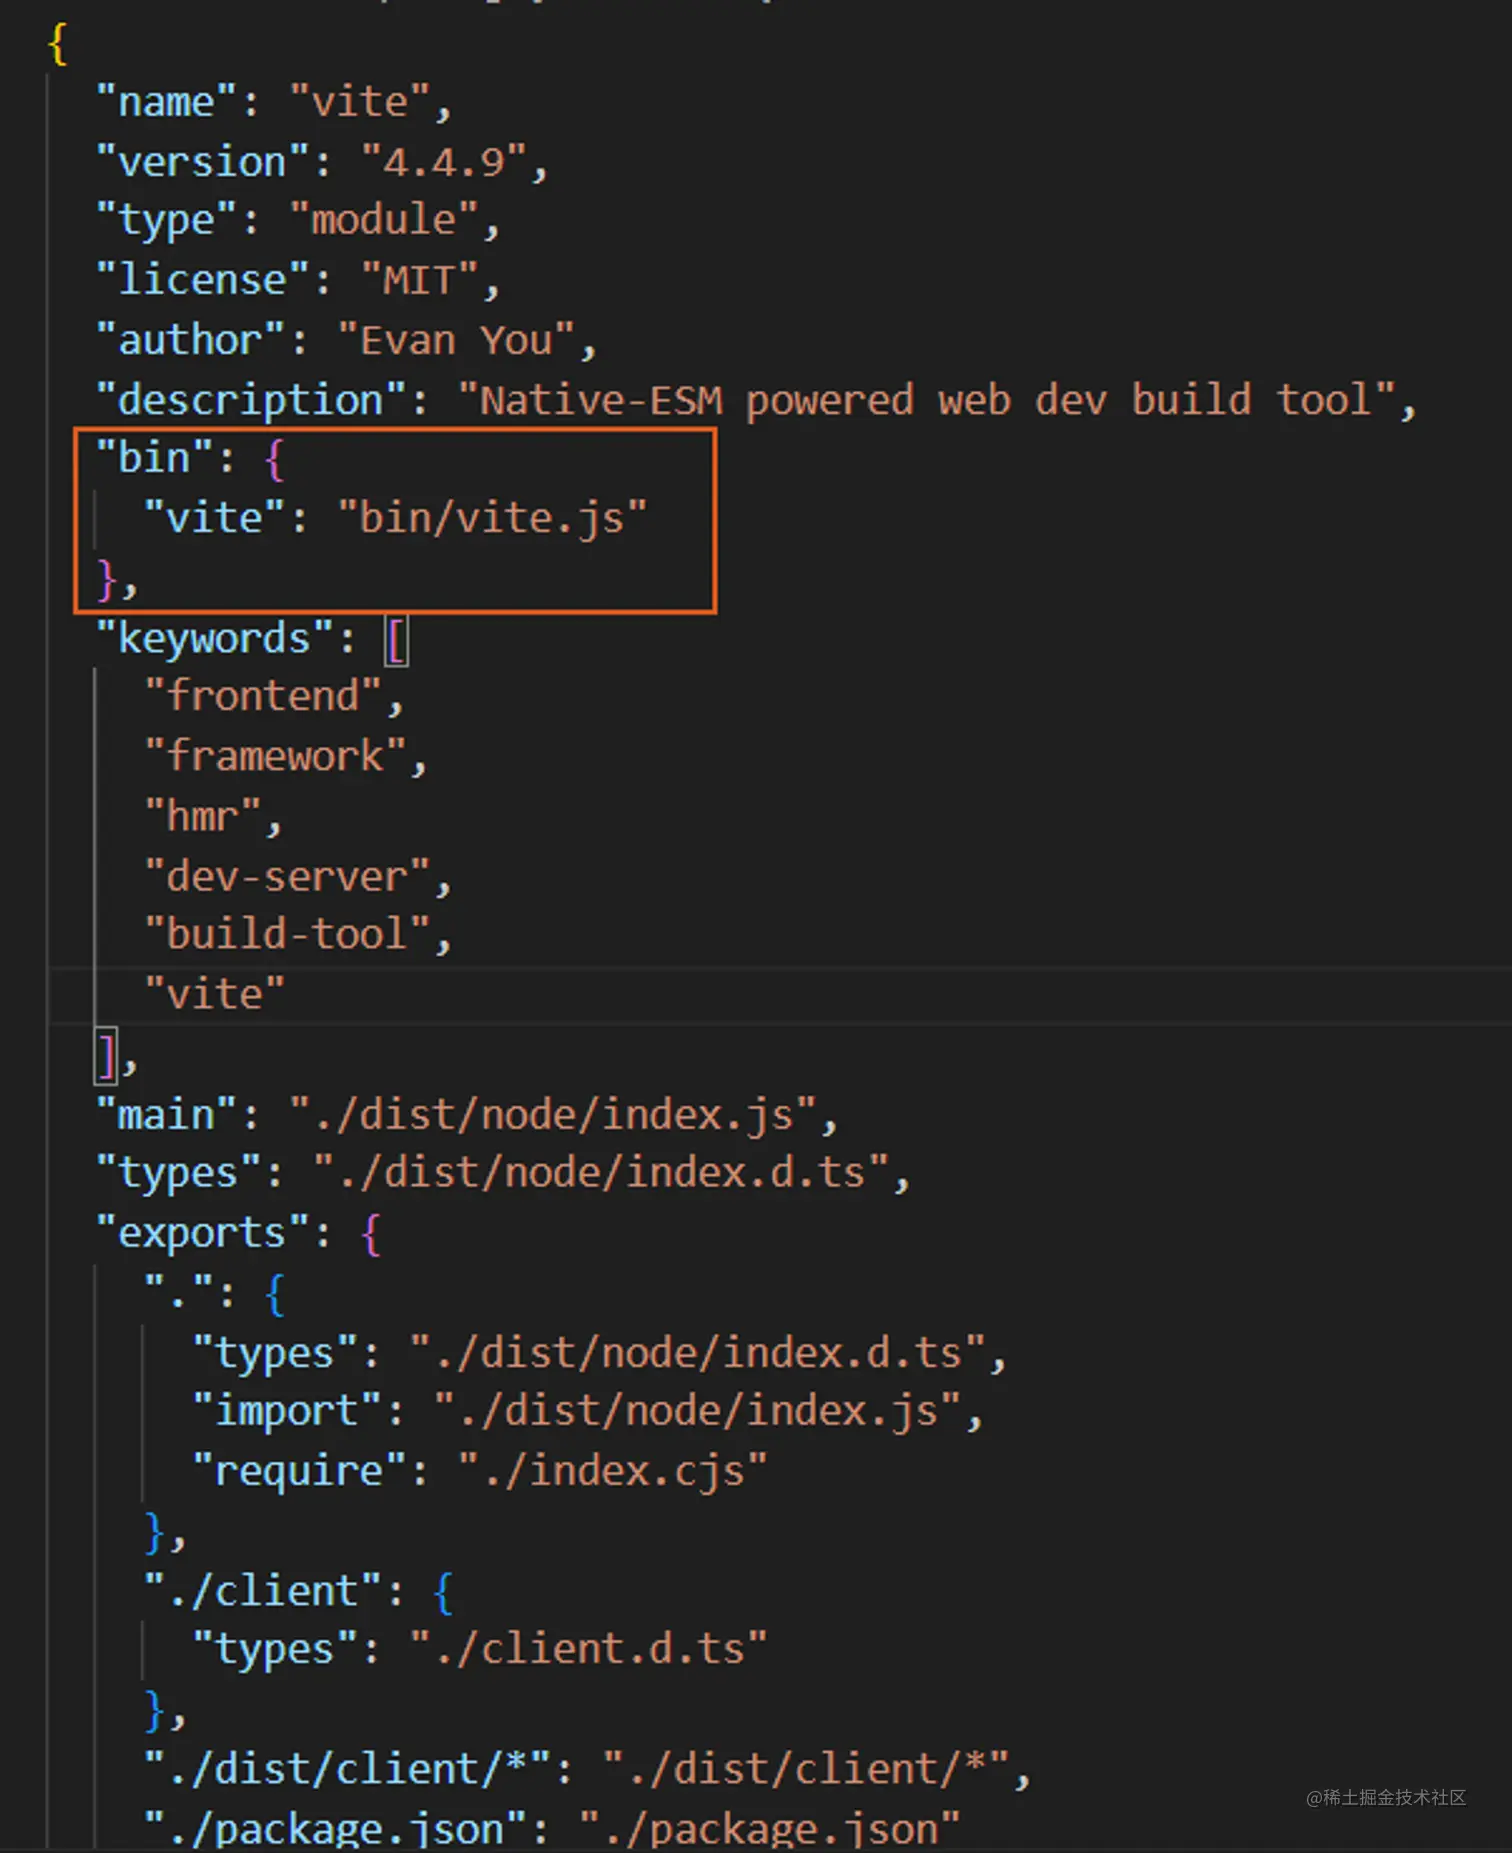Click the "./package.json" export key
1512x1853 pixels.
[x=335, y=1829]
